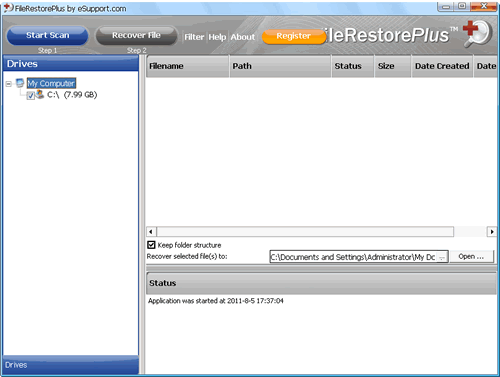Open the About menu item
Screen dimensions: 500x377
[243, 37]
